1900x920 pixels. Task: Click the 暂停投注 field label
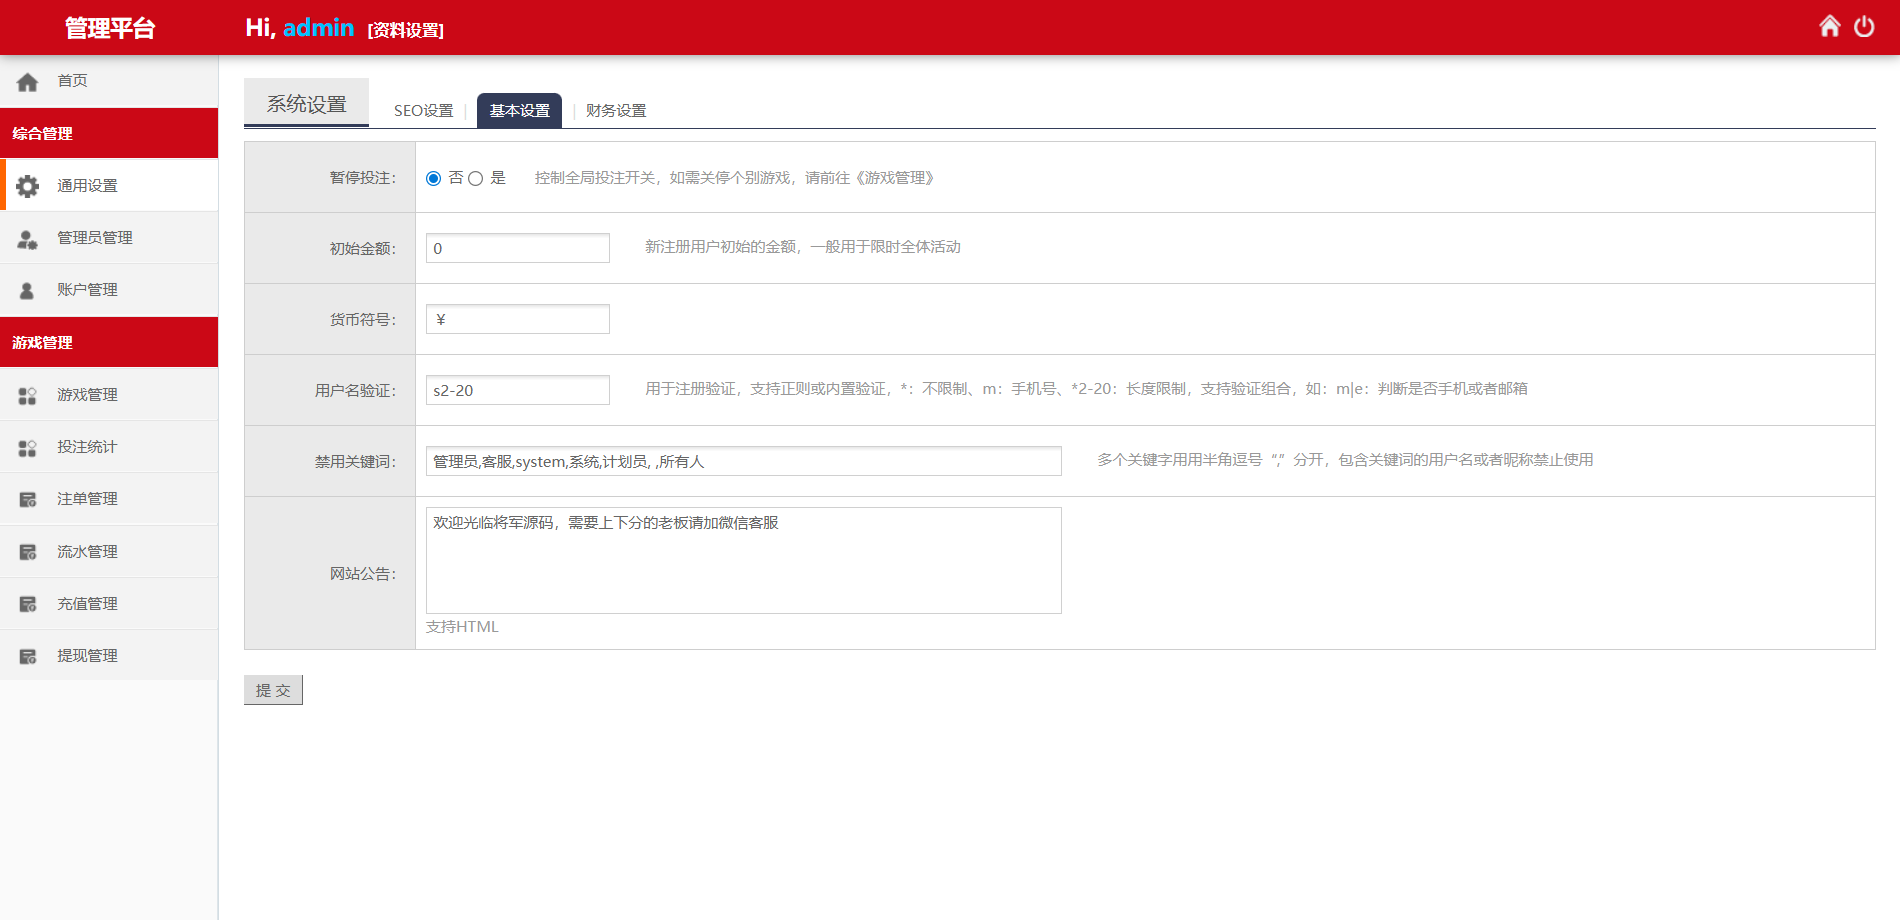tap(363, 178)
